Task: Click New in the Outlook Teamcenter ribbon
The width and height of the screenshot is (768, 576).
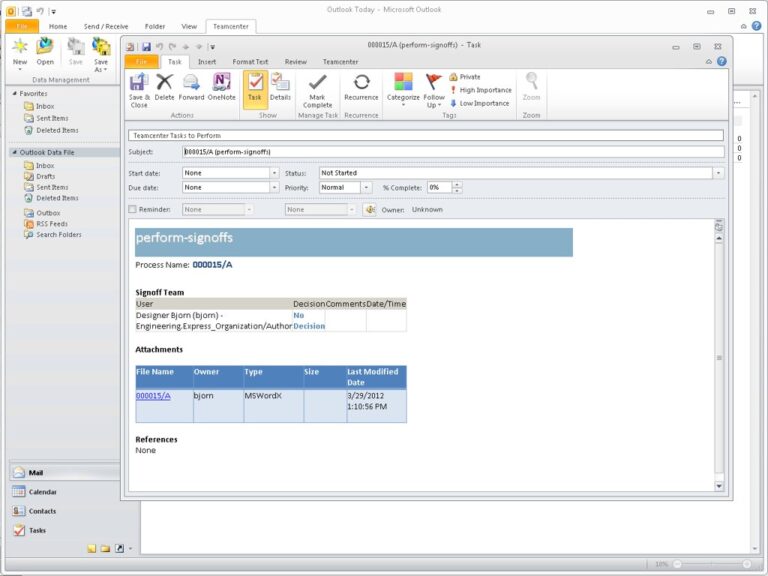Action: tap(20, 53)
